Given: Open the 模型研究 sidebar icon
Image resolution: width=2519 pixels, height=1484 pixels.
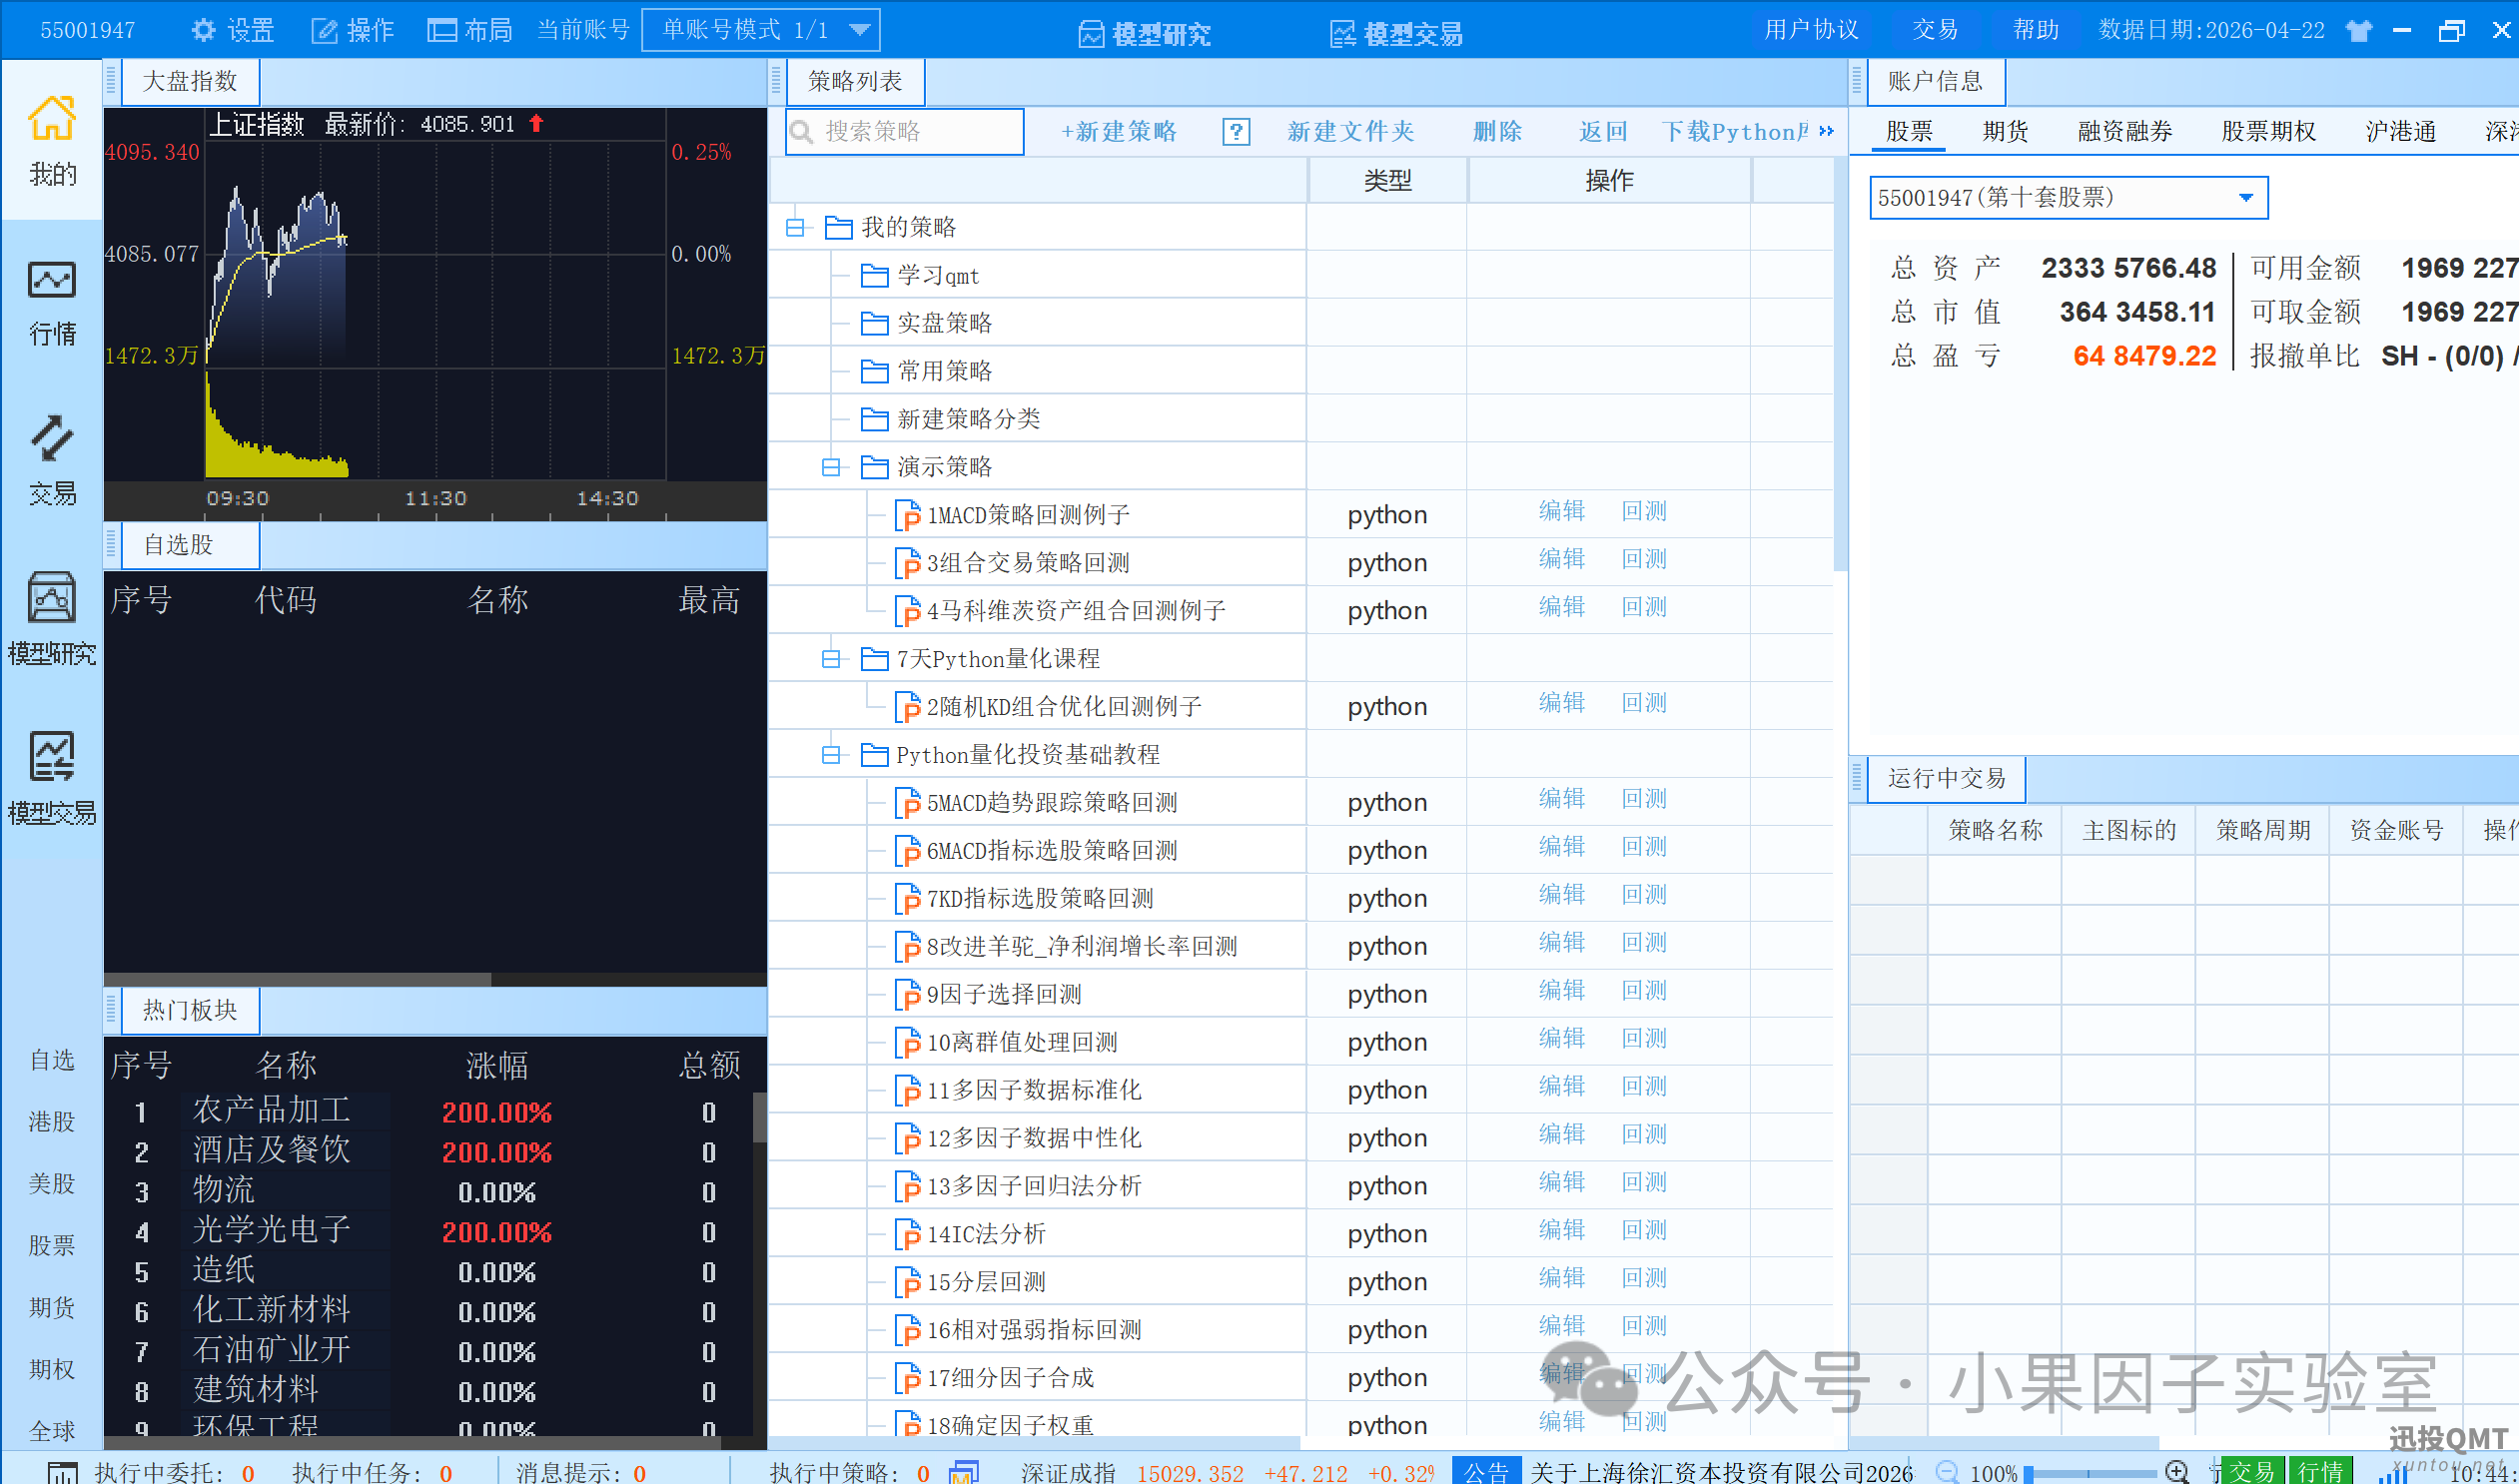Looking at the screenshot, I should pos(52,618).
